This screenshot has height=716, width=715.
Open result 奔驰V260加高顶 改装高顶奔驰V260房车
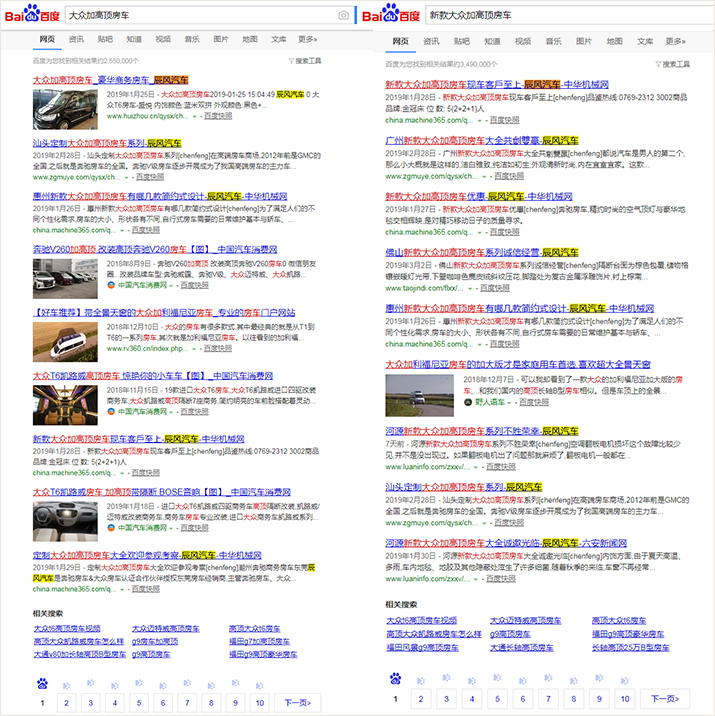coord(155,249)
